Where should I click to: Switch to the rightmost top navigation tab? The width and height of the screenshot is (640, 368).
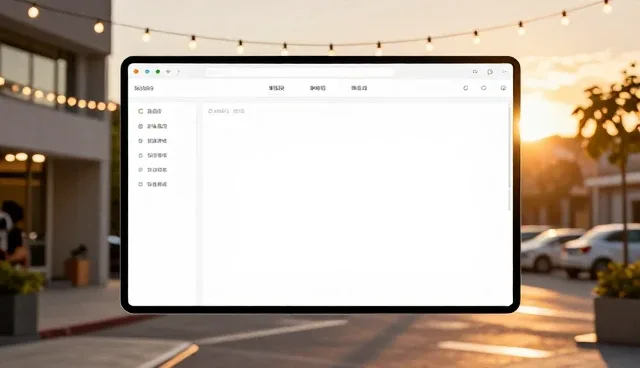359,88
